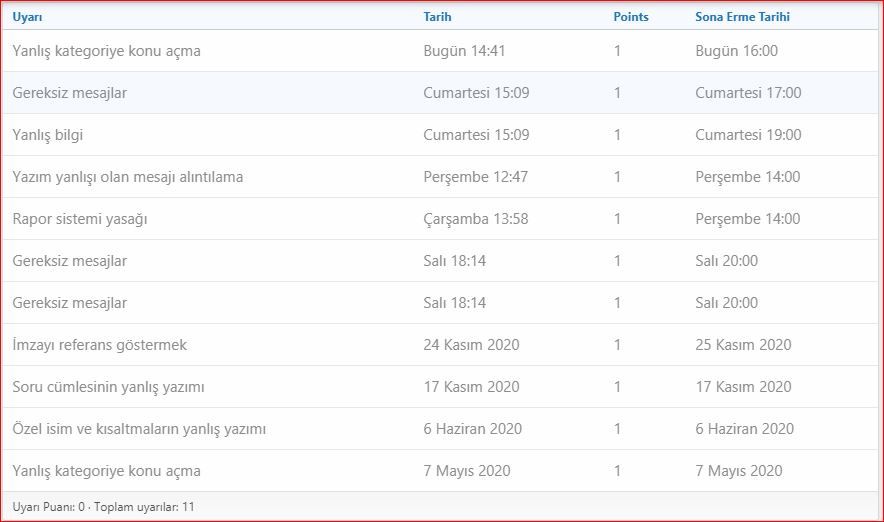884x522 pixels.
Task: Click the 25 Kasım 2020 expiry date
Action: (743, 345)
